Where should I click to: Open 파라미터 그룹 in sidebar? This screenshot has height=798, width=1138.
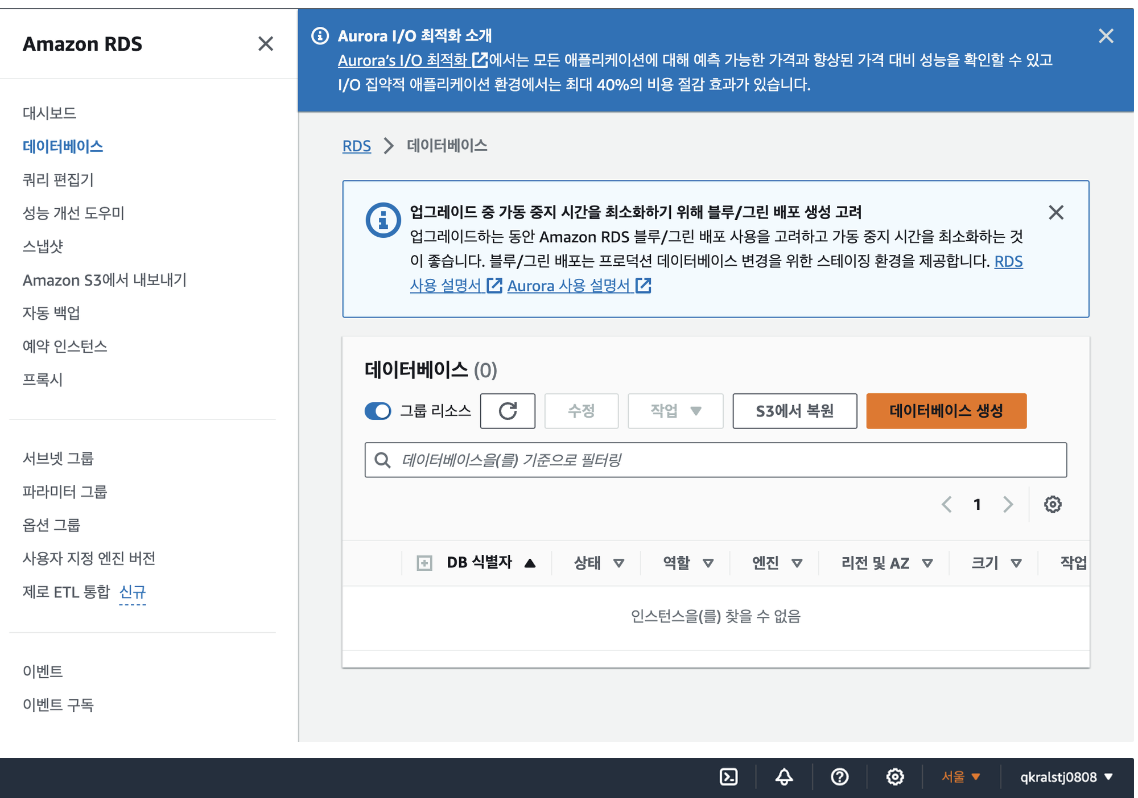coord(65,492)
